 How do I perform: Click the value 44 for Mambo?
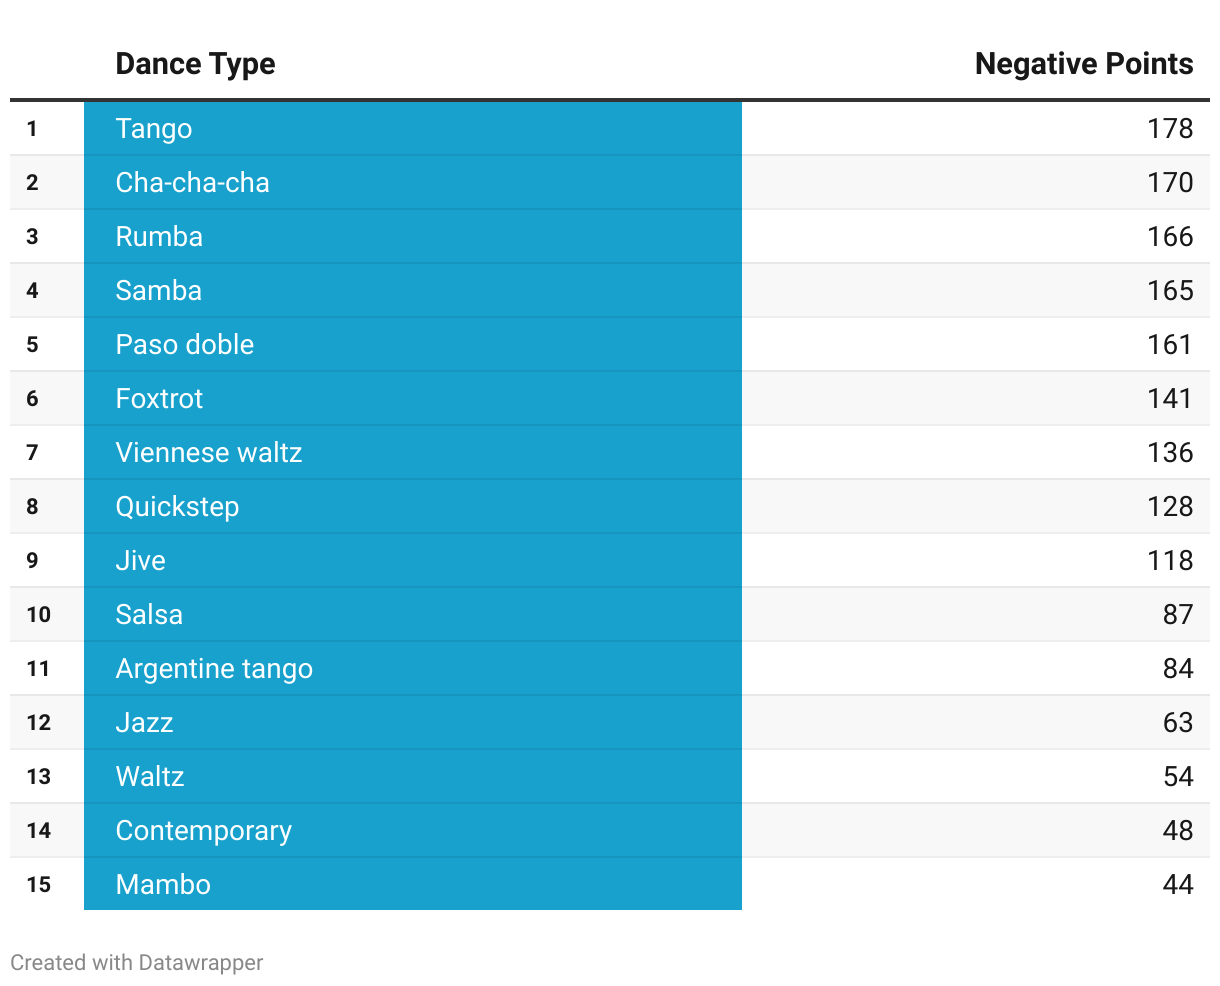(1178, 885)
